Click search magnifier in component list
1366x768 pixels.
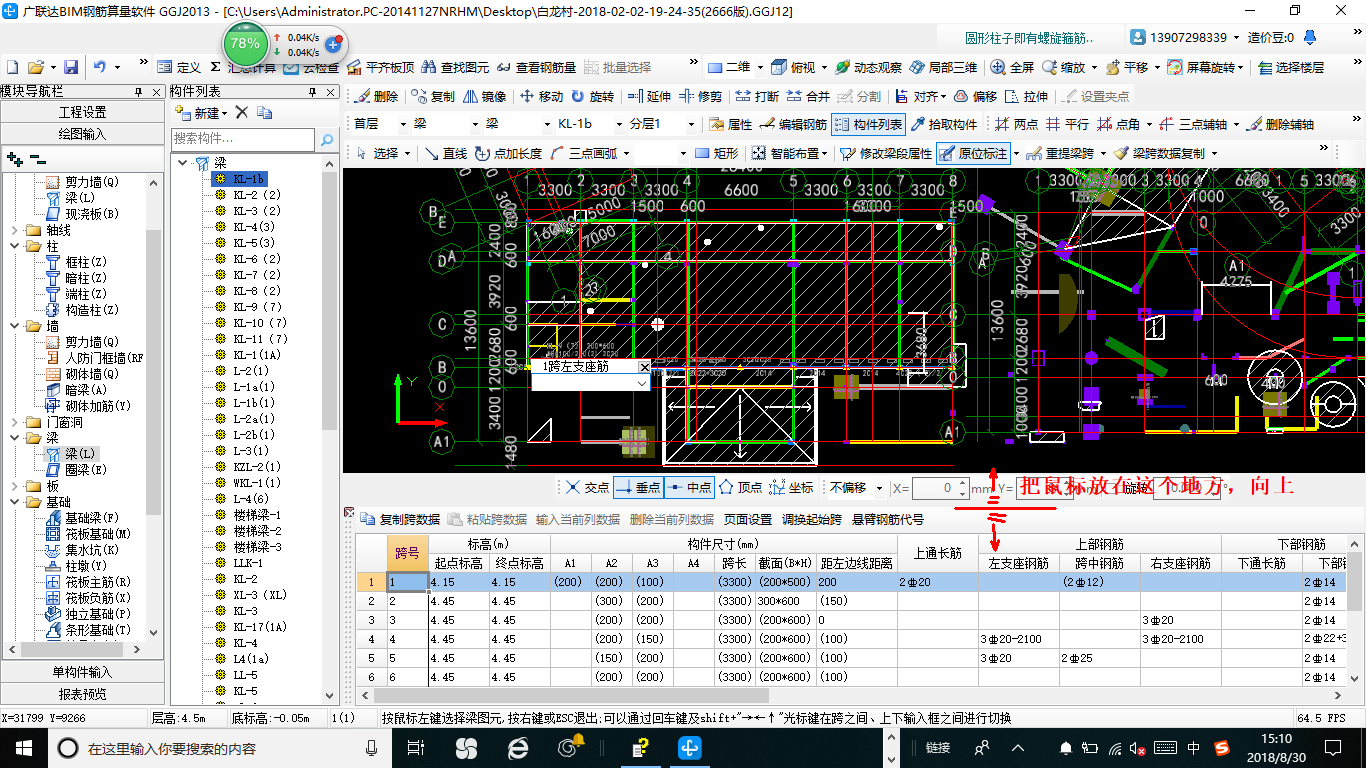pyautogui.click(x=327, y=140)
